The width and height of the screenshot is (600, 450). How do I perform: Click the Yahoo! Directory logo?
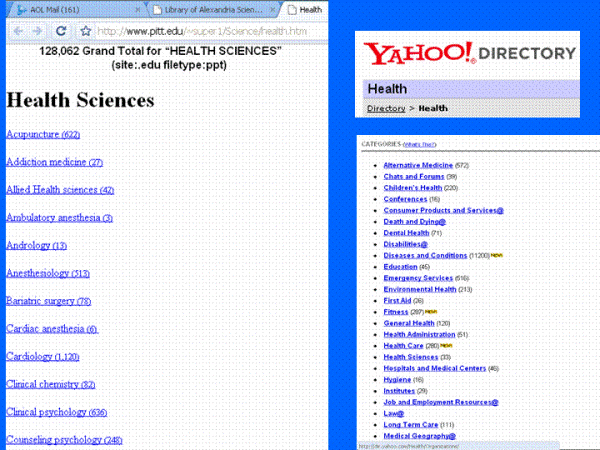coord(470,53)
